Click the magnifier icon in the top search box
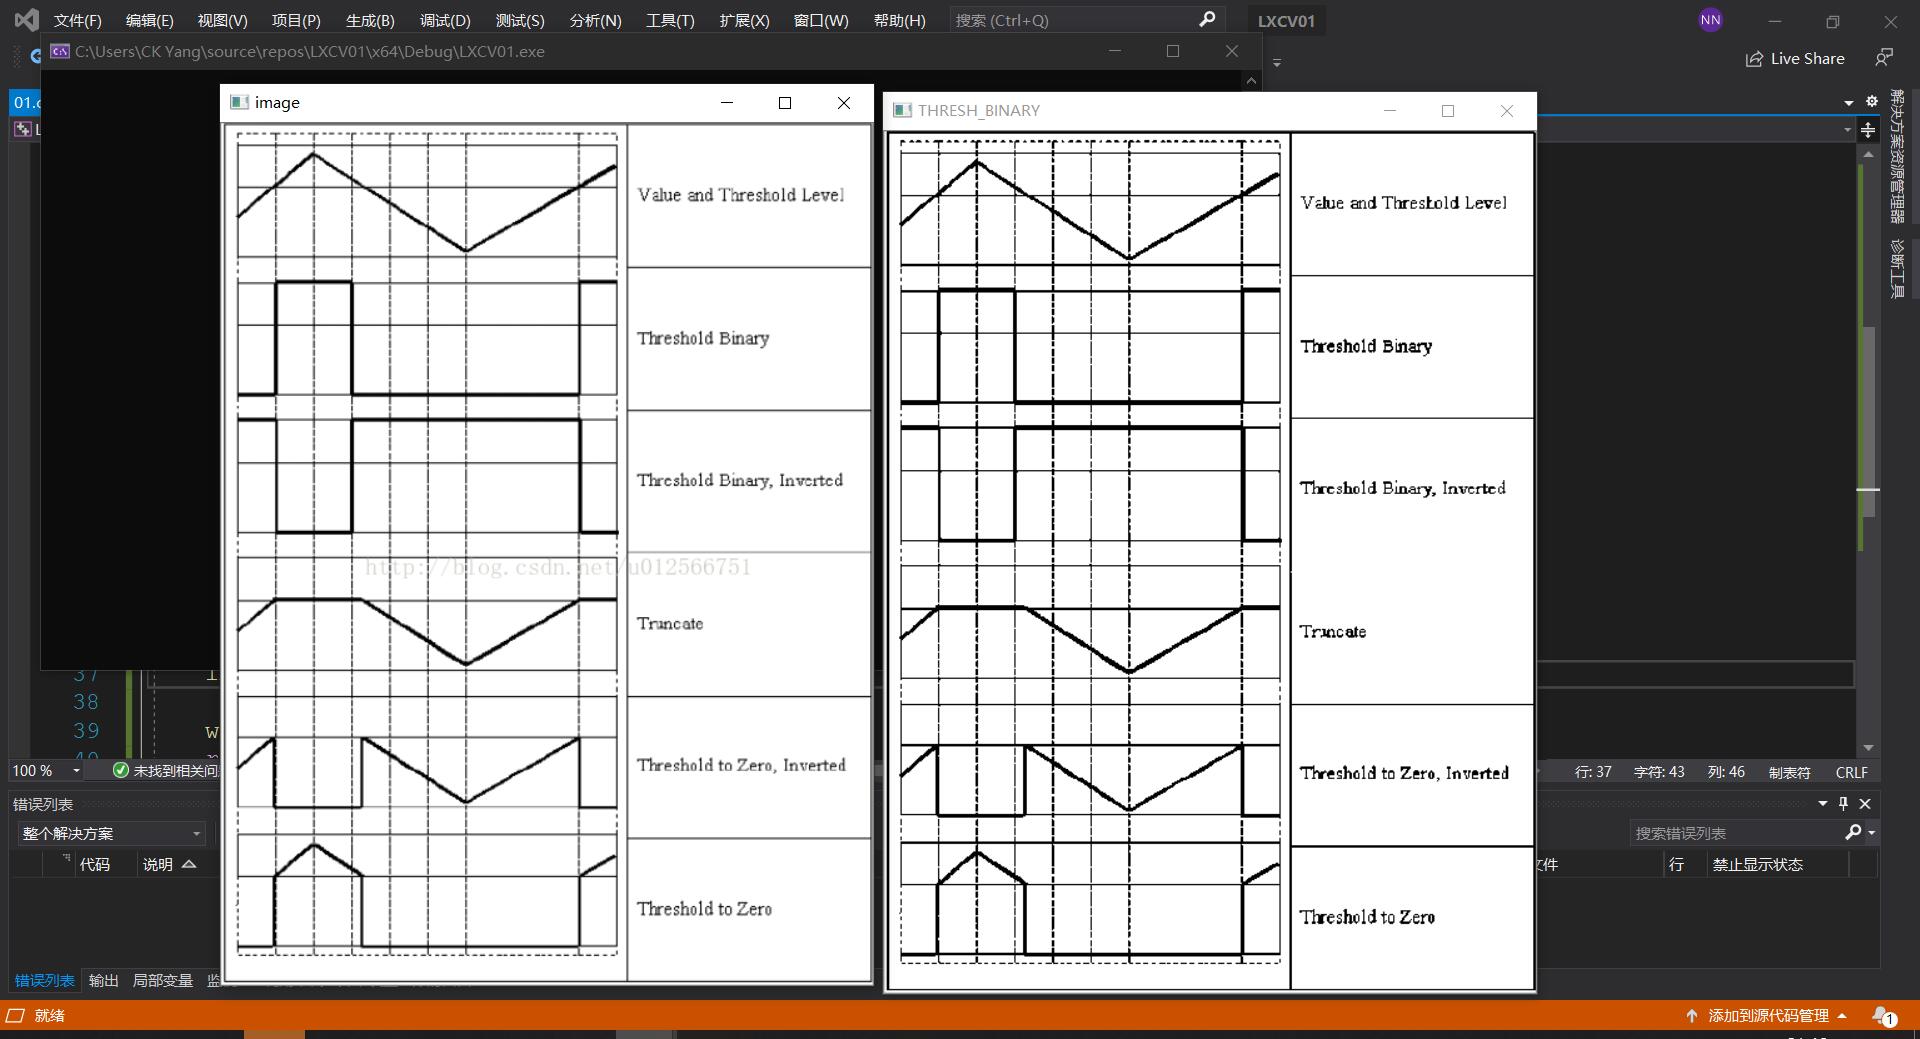 click(1207, 19)
